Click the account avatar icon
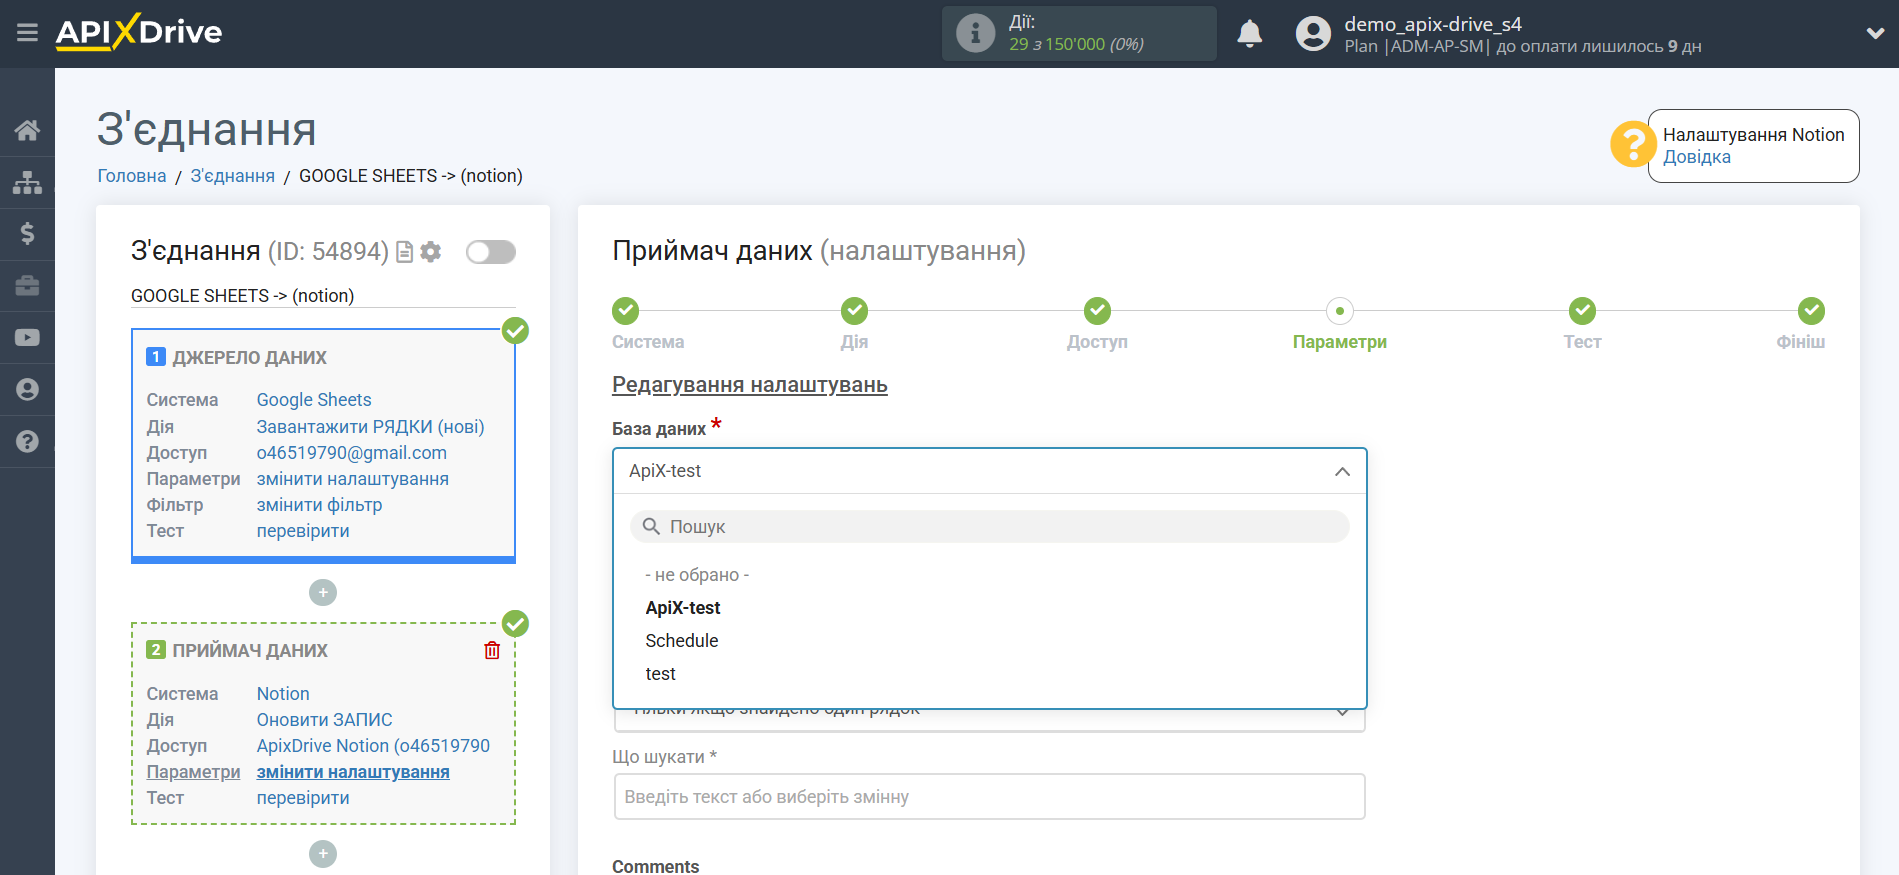1899x875 pixels. click(x=1313, y=34)
